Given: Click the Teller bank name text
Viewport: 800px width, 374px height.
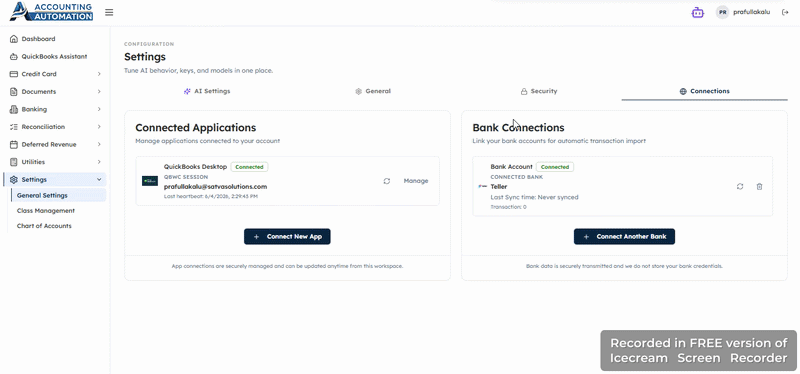Looking at the screenshot, I should (498, 187).
